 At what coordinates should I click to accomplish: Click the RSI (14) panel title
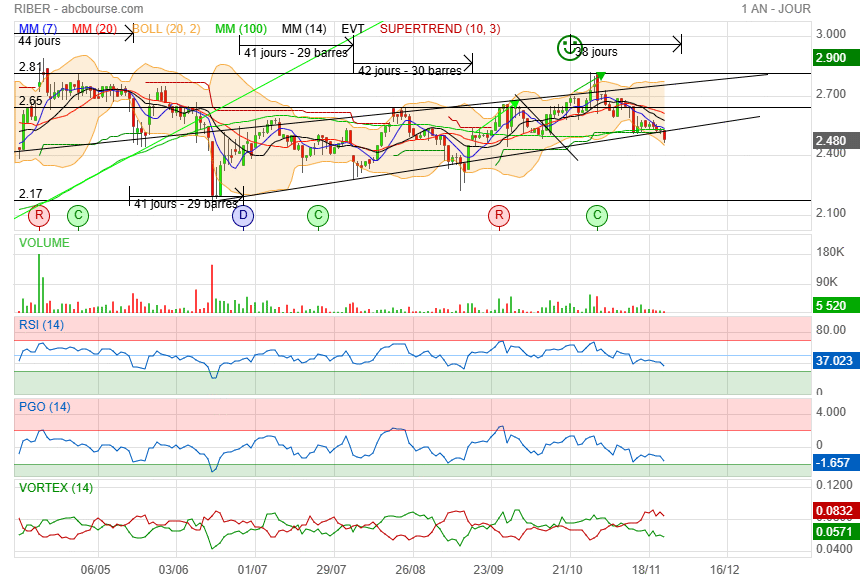click(x=42, y=324)
